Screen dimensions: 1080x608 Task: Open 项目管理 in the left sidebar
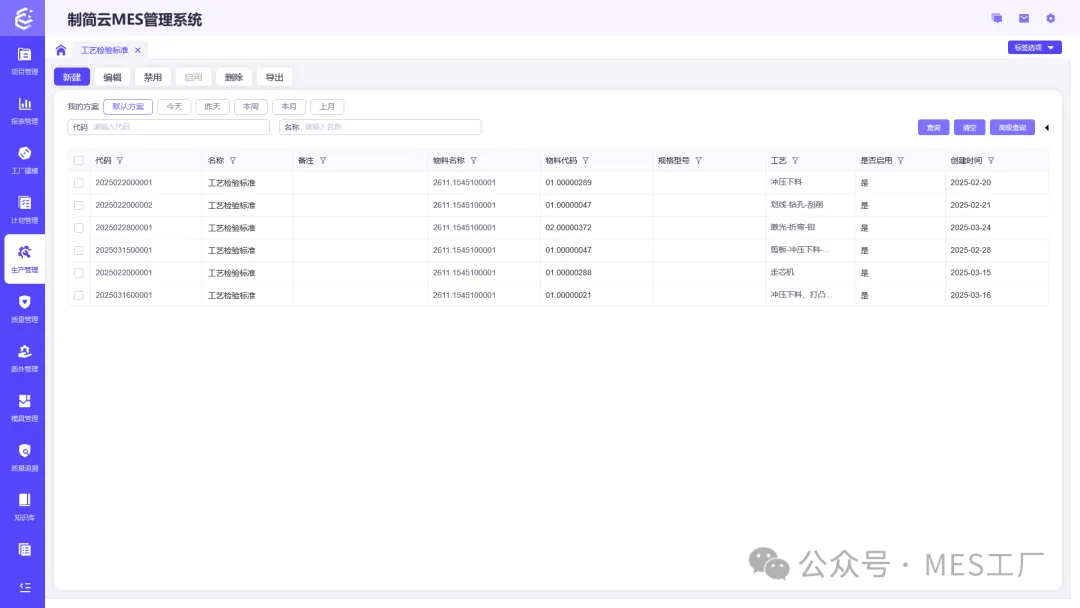click(x=24, y=59)
